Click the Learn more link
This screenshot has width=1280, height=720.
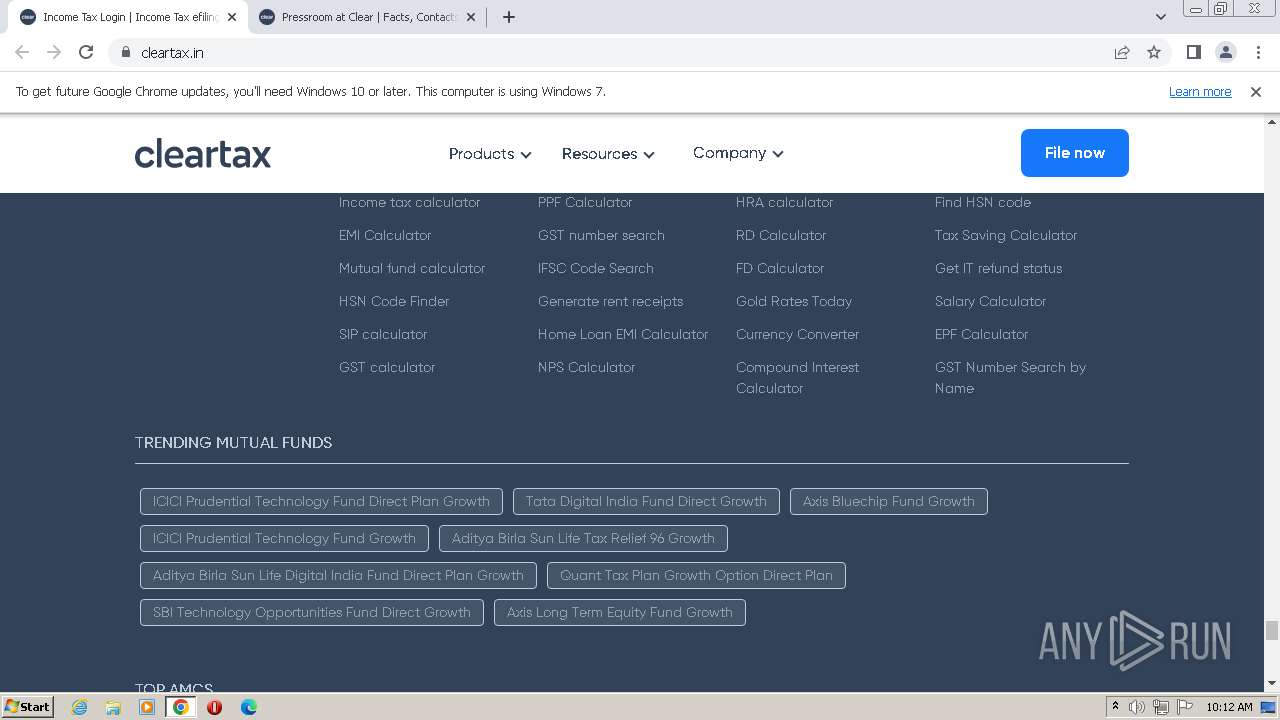click(1200, 91)
